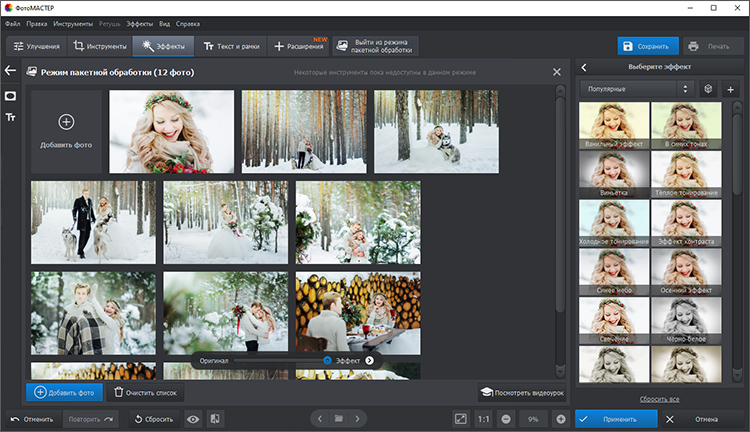Click the blue Применить button
The width and height of the screenshot is (750, 432).
616,419
